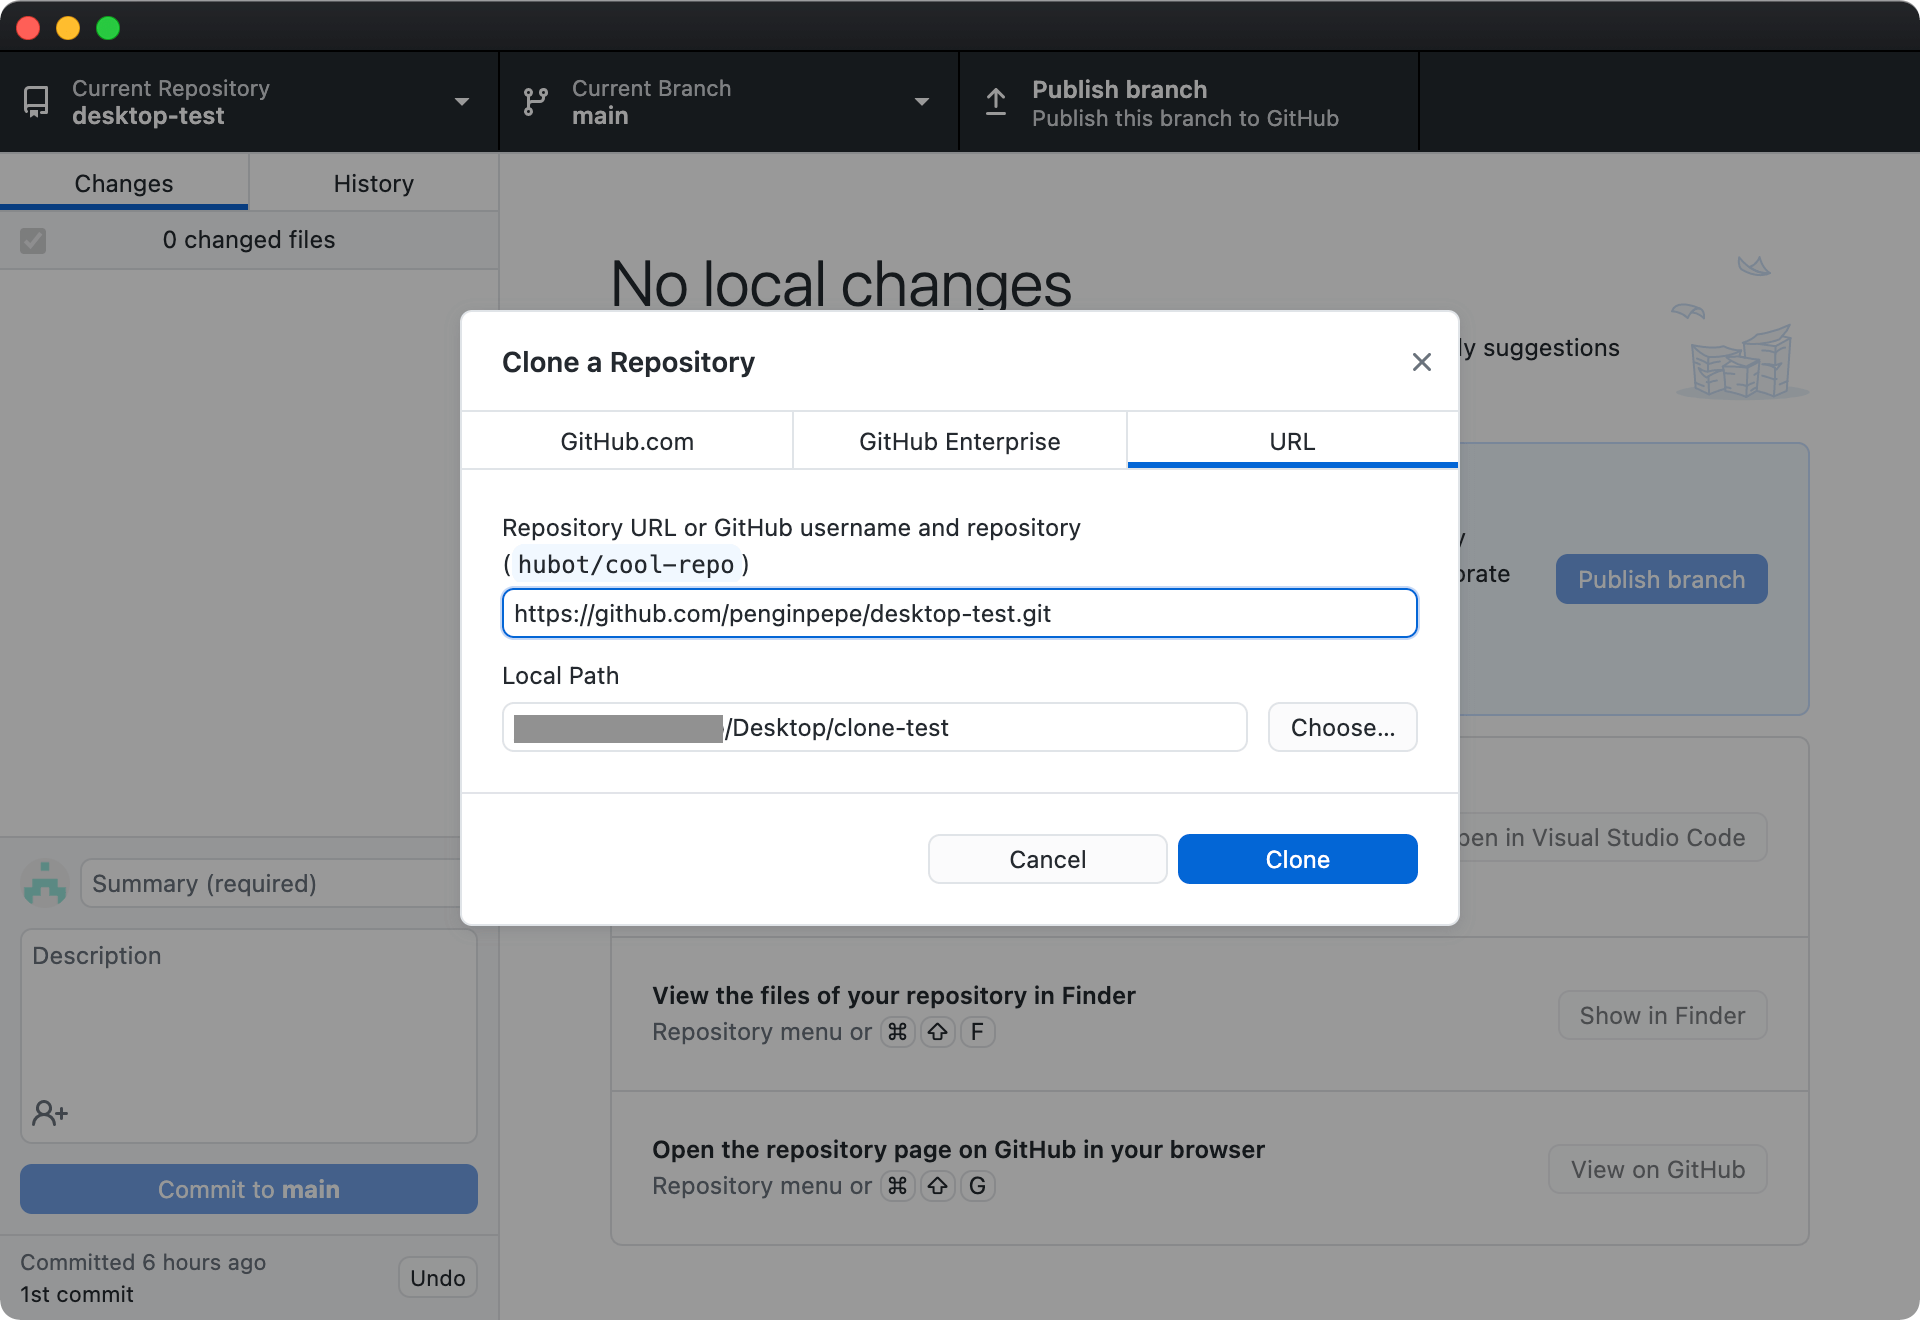The image size is (1920, 1320).
Task: Click the 'Local Path' label
Action: coord(560,675)
